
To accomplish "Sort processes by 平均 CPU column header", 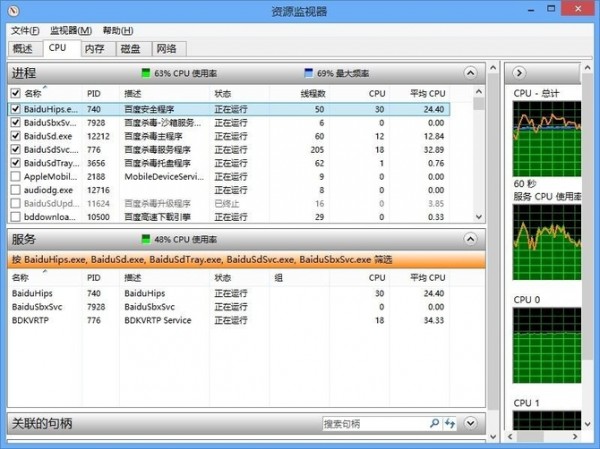I will click(x=427, y=93).
